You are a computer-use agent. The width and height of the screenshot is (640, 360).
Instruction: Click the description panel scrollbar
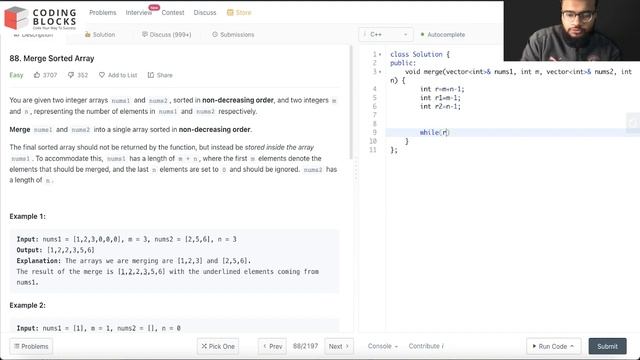click(x=351, y=102)
